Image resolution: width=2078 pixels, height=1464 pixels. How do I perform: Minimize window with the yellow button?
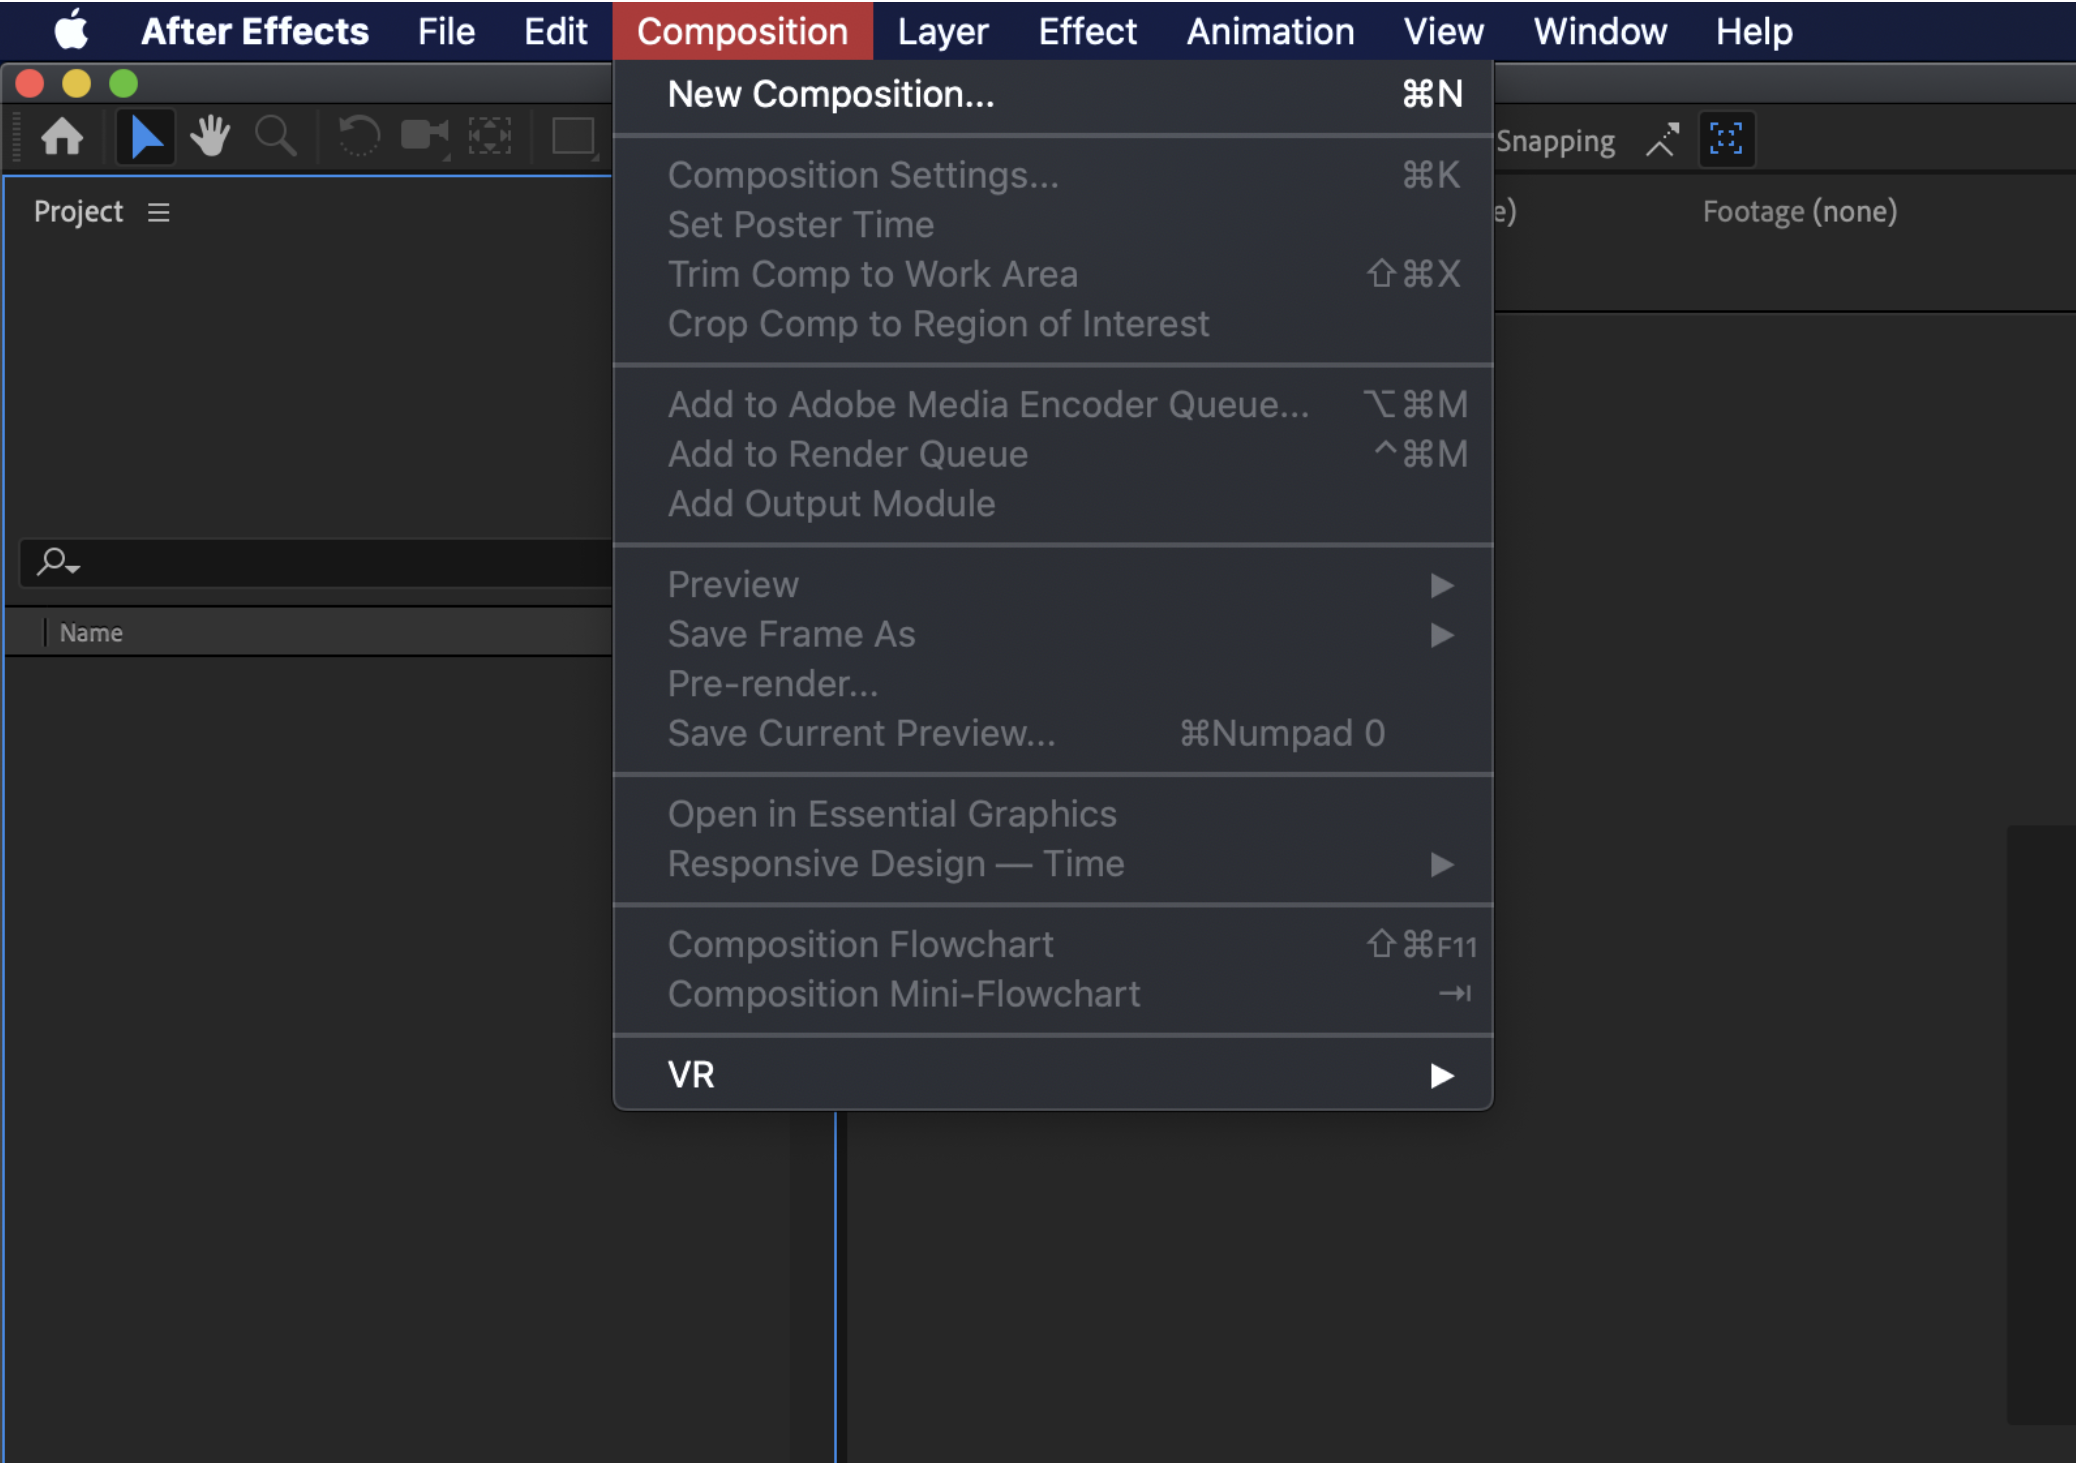point(76,83)
